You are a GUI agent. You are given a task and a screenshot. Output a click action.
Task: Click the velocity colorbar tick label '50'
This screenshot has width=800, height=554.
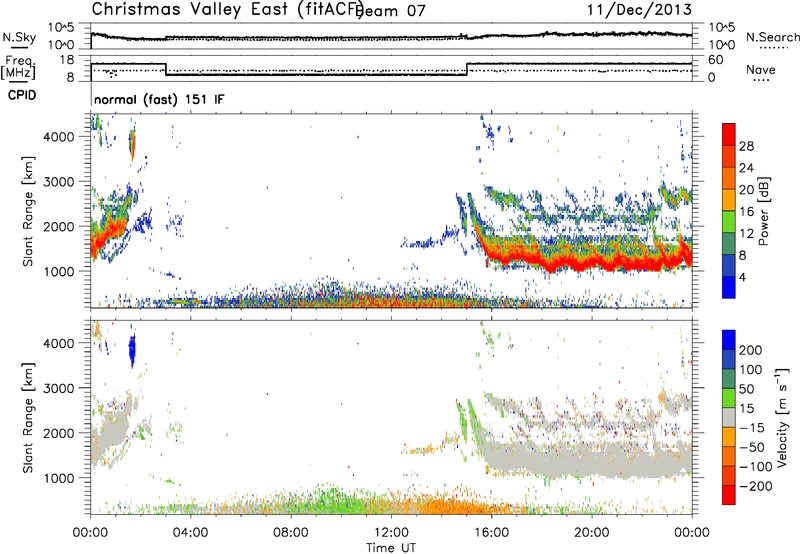746,389
